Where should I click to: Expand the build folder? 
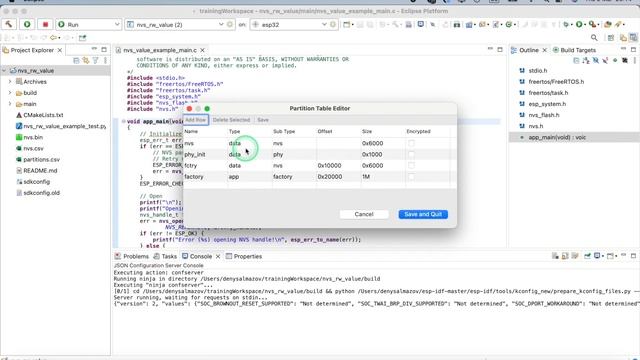coord(10,93)
